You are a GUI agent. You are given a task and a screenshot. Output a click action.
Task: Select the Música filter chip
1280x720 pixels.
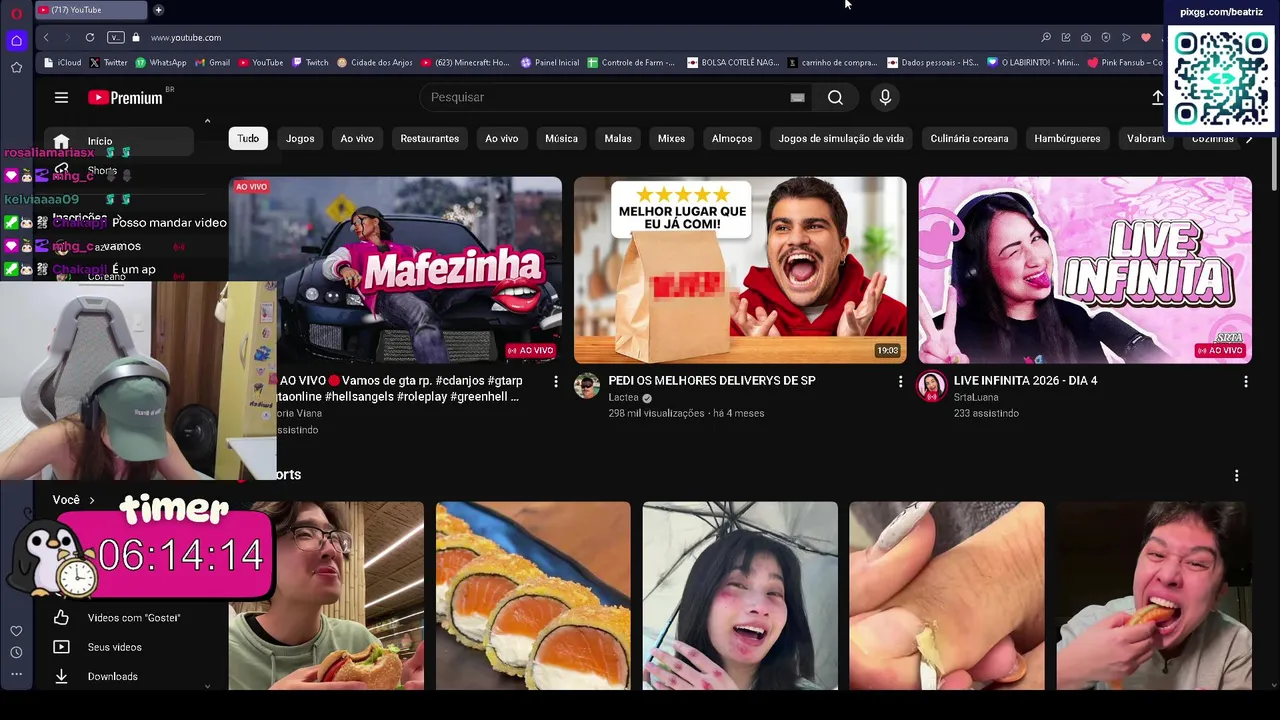click(561, 139)
